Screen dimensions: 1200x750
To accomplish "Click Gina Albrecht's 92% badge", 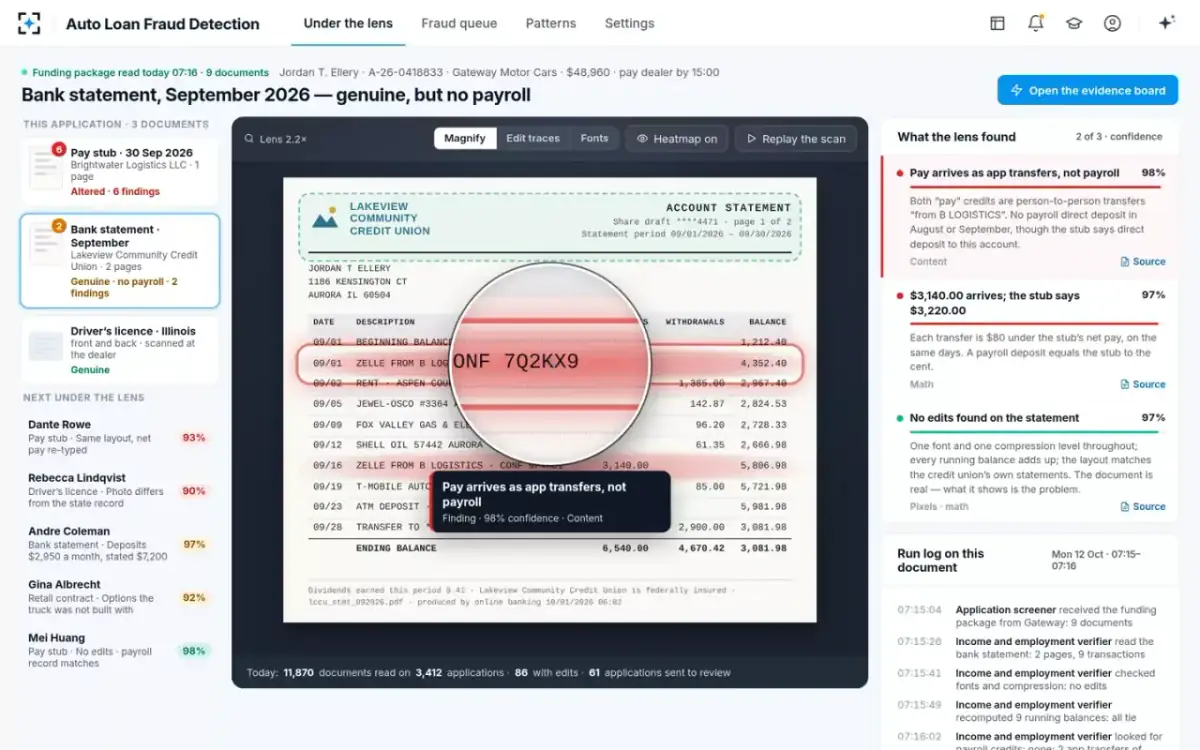I will pos(194,598).
